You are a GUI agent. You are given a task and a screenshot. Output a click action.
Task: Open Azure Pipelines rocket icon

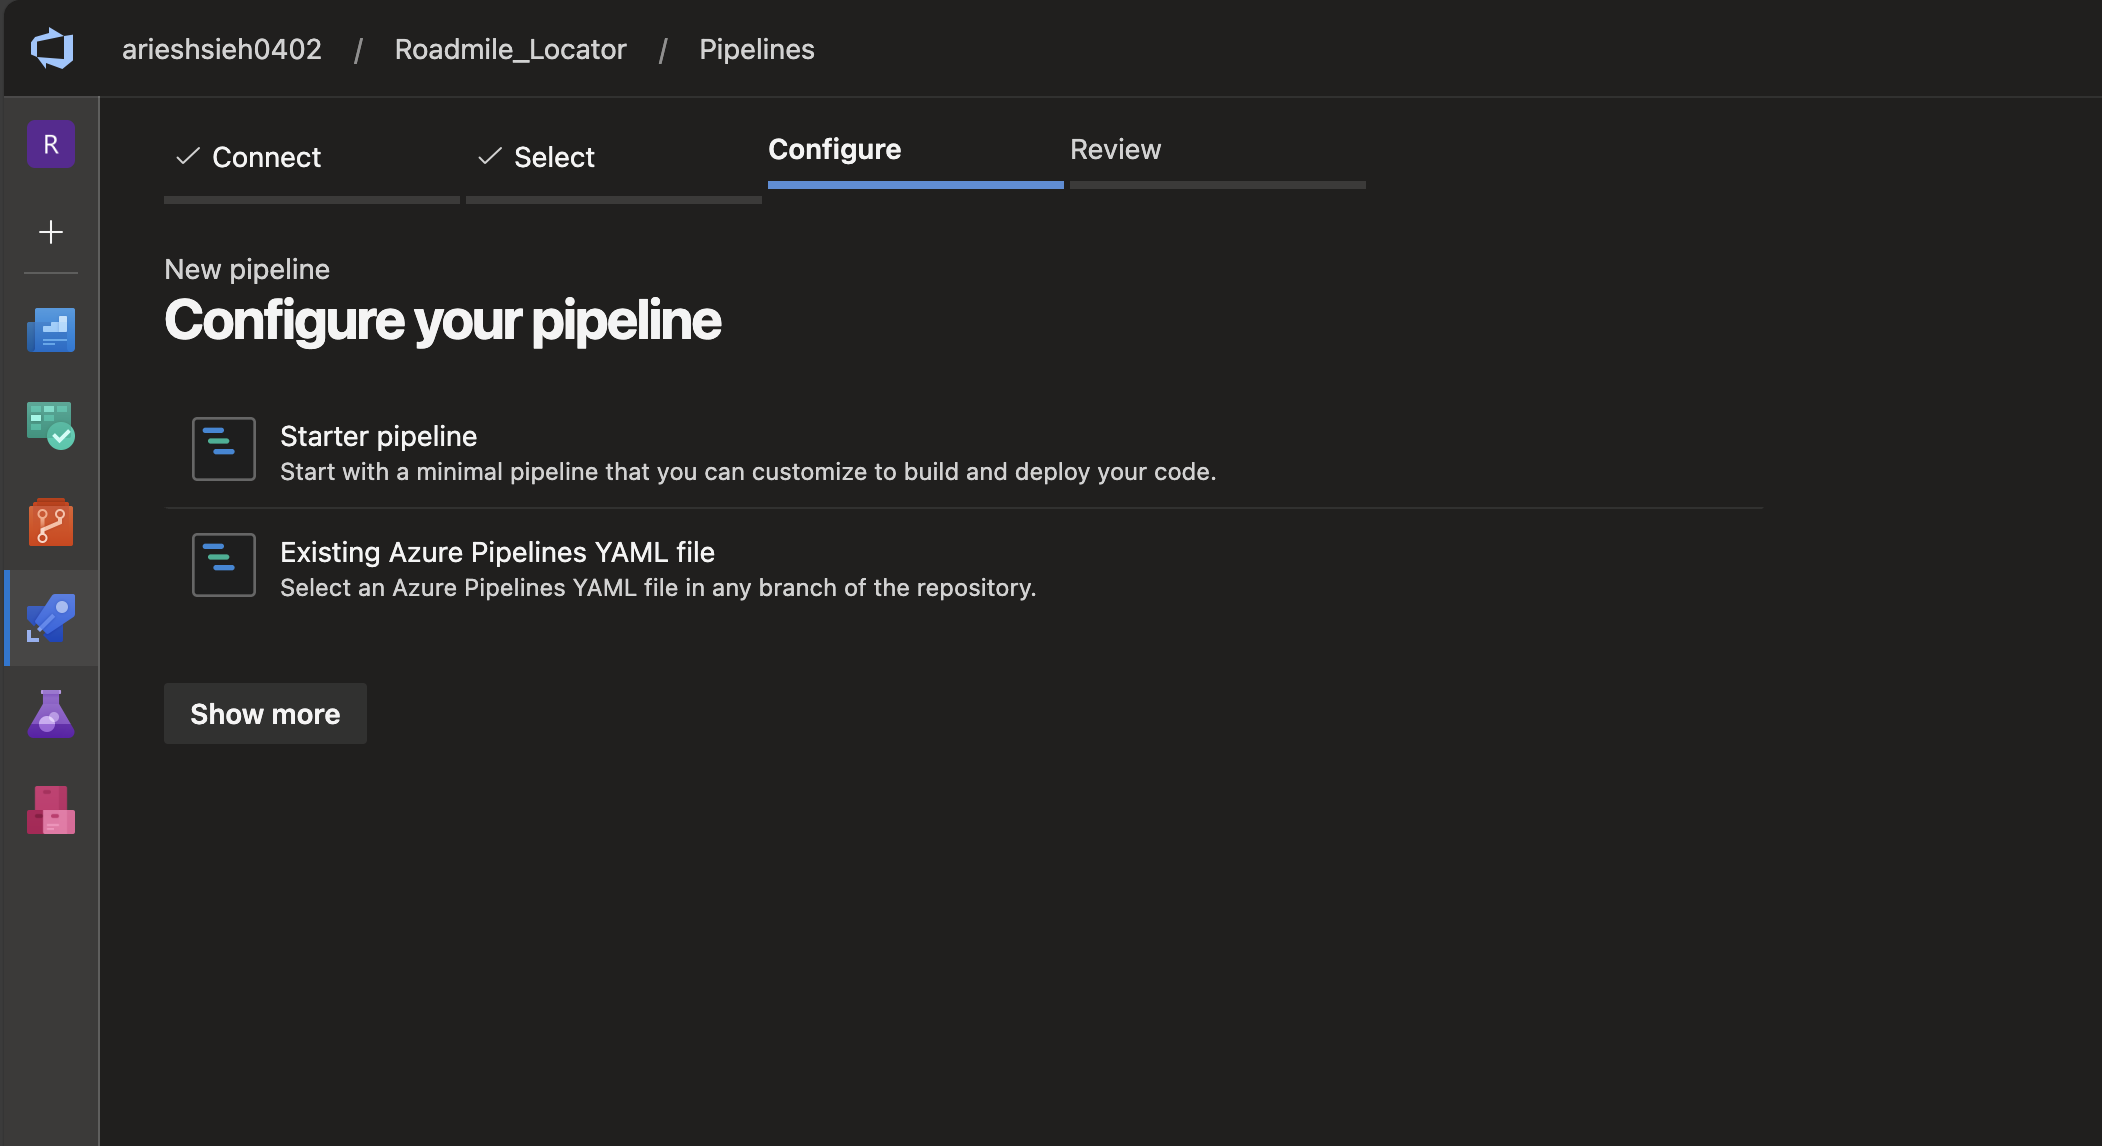[x=51, y=618]
